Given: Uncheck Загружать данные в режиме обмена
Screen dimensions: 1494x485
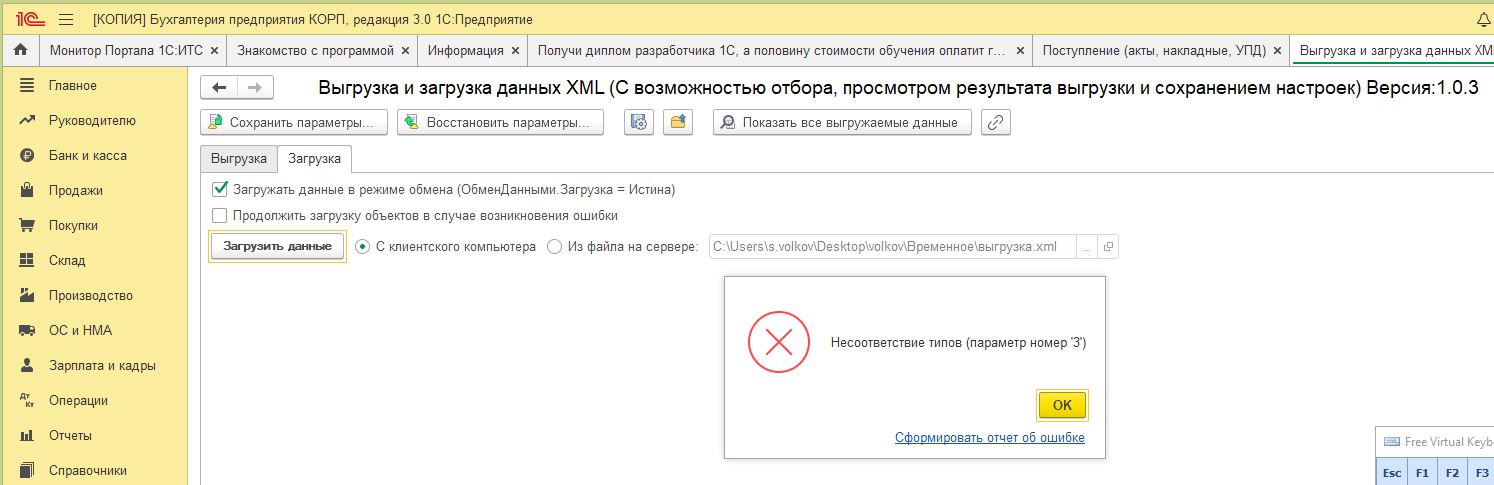Looking at the screenshot, I should click(x=220, y=188).
